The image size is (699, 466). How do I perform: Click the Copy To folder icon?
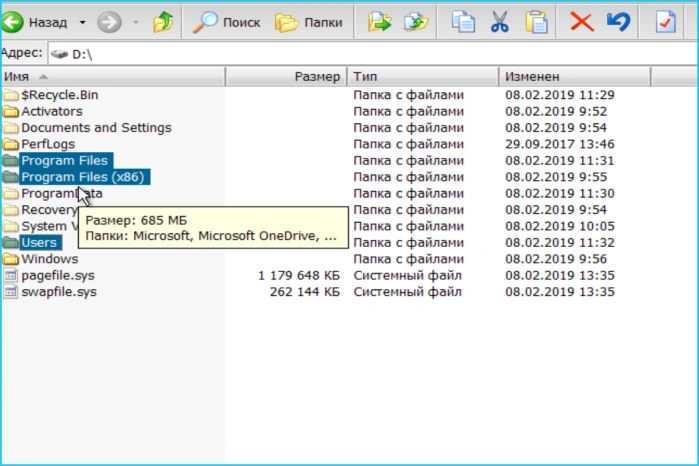click(416, 22)
